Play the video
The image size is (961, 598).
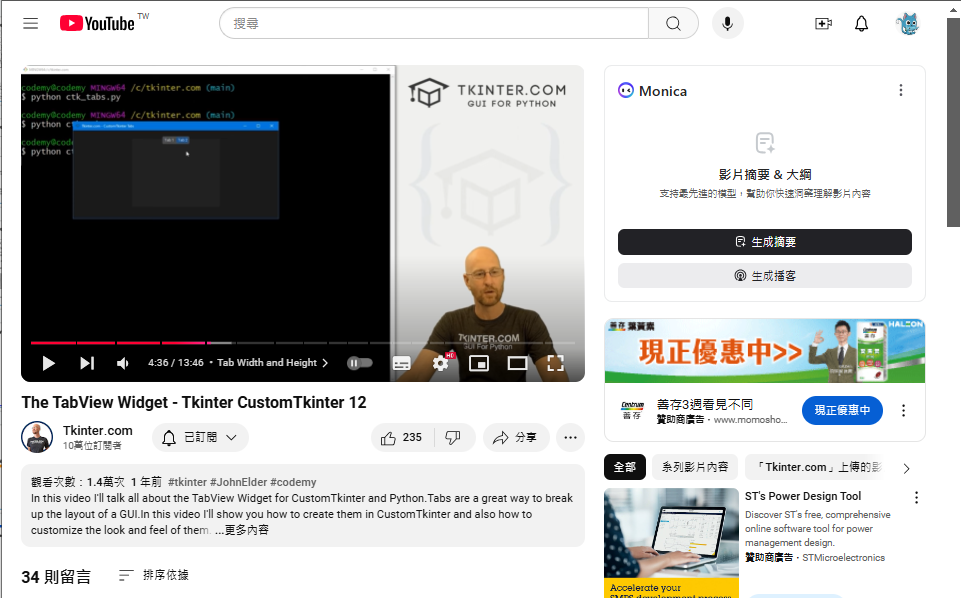48,363
